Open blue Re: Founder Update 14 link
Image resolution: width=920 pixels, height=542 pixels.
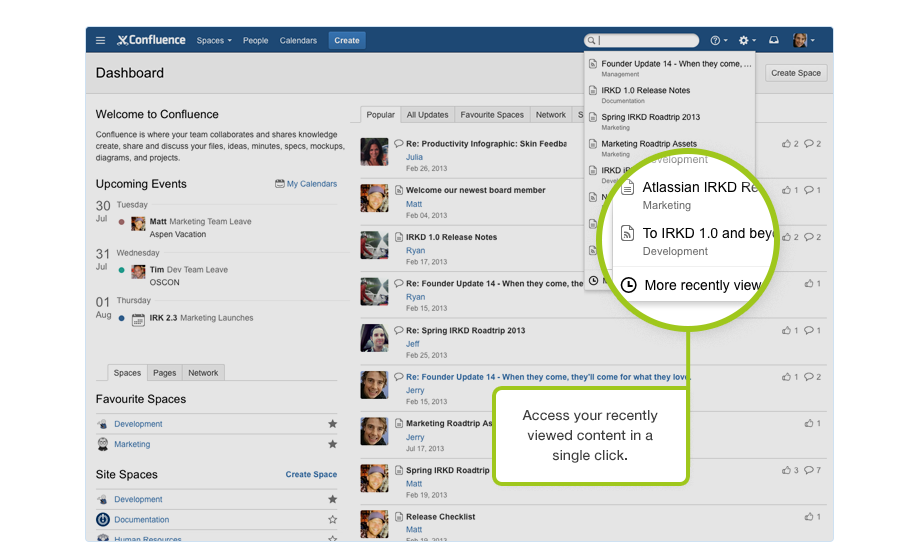click(548, 377)
